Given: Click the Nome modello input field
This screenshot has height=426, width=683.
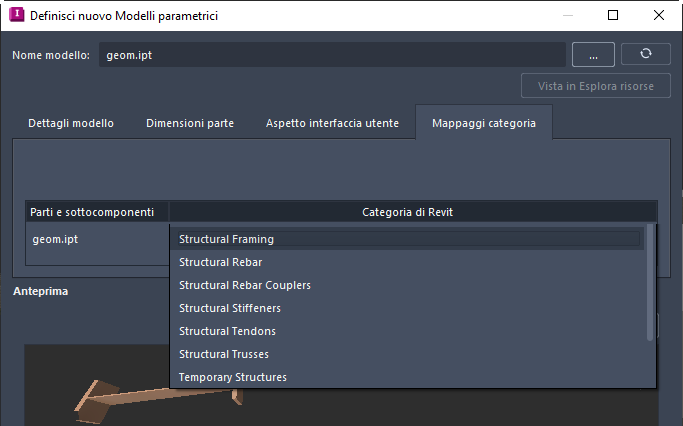Looking at the screenshot, I should coord(332,55).
